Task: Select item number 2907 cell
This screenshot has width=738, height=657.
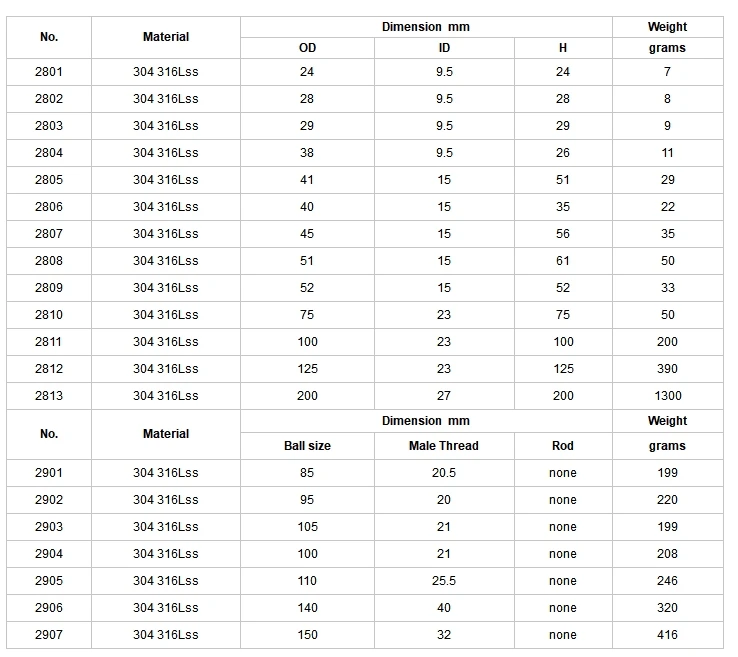Action: coord(49,635)
